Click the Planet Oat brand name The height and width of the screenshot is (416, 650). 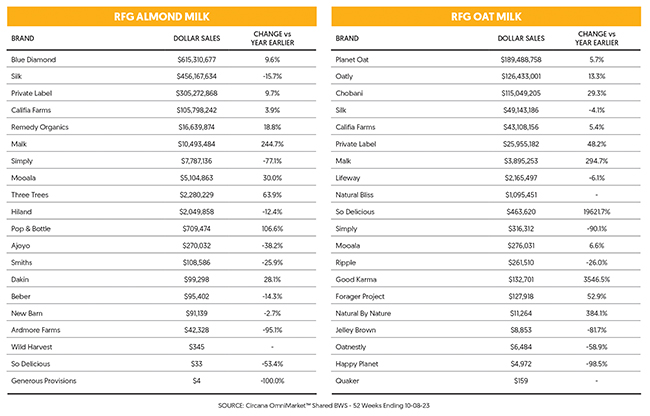352,60
